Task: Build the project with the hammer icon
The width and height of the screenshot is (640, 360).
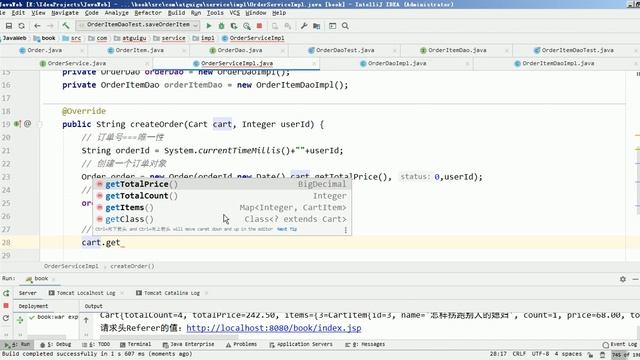Action: pyautogui.click(x=66, y=26)
